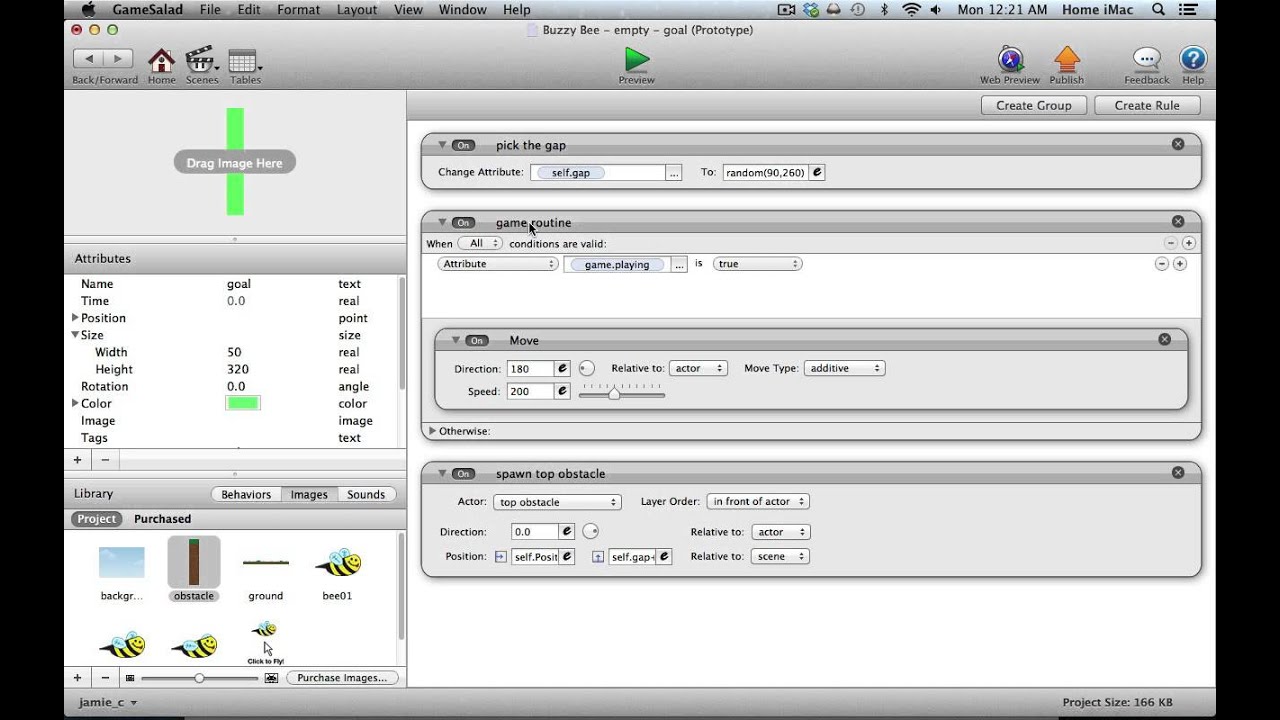The height and width of the screenshot is (720, 1280).
Task: Click the Create Rule button
Action: [x=1147, y=105]
